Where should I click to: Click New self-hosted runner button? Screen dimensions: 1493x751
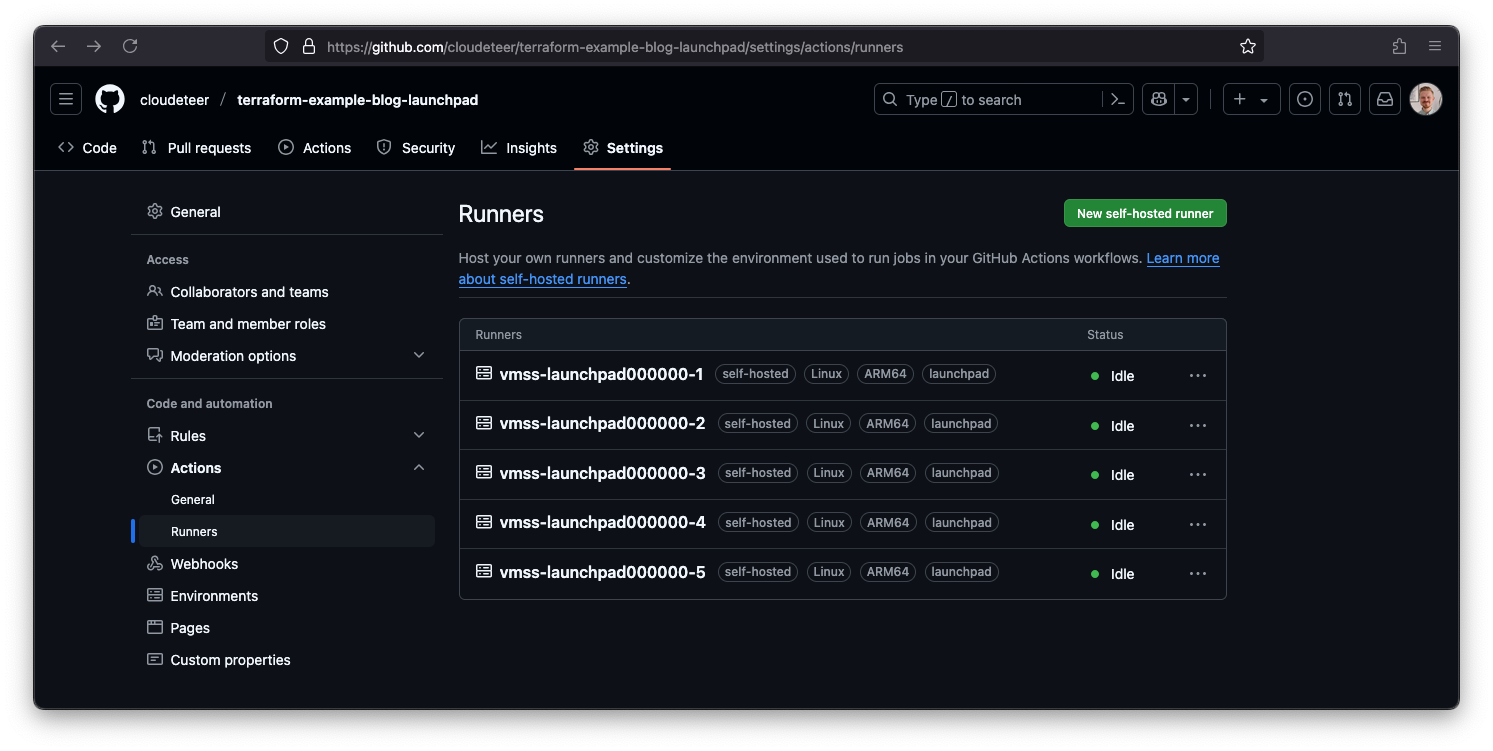point(1145,213)
